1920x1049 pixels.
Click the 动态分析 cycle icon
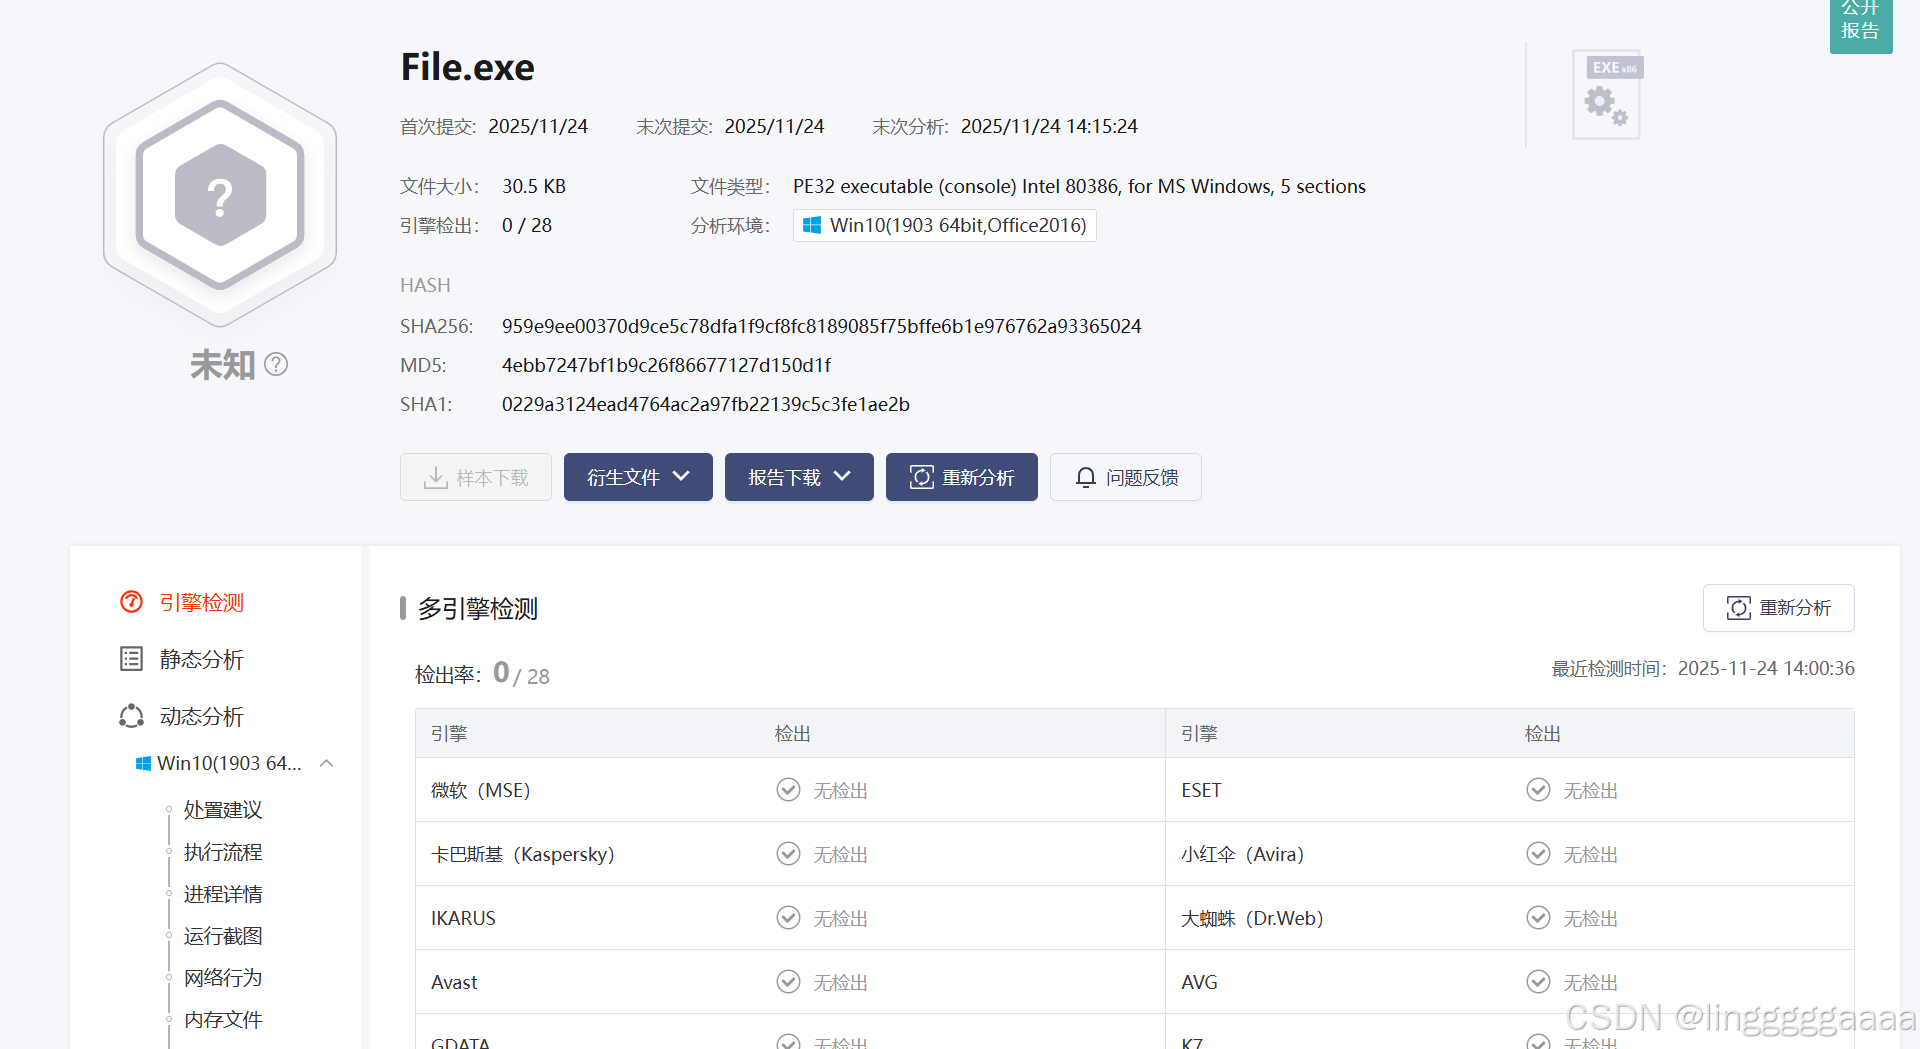coord(132,716)
